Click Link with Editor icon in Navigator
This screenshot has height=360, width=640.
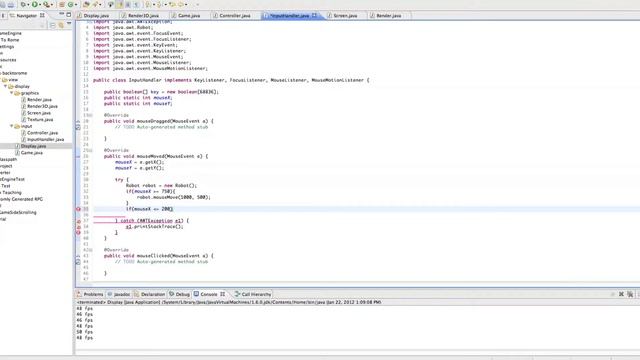[x=61, y=25]
